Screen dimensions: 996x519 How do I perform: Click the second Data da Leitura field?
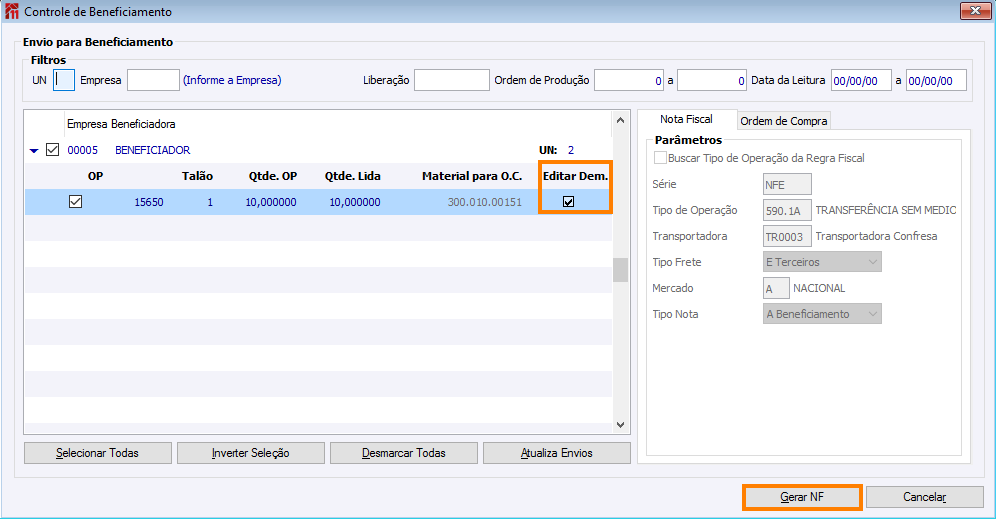click(936, 80)
